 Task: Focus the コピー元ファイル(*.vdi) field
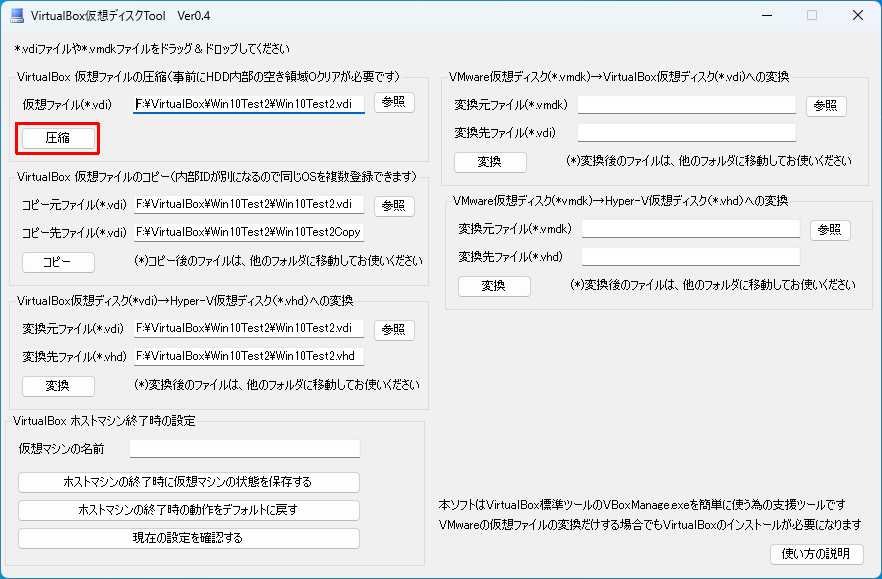[x=249, y=204]
